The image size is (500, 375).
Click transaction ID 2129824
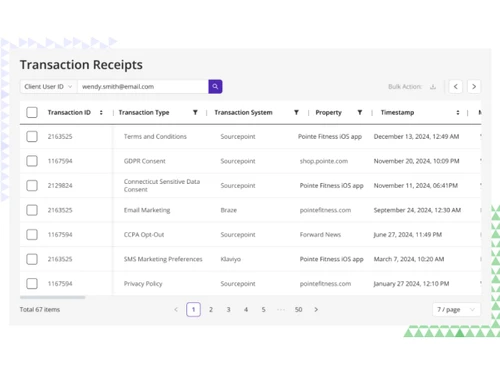(60, 186)
